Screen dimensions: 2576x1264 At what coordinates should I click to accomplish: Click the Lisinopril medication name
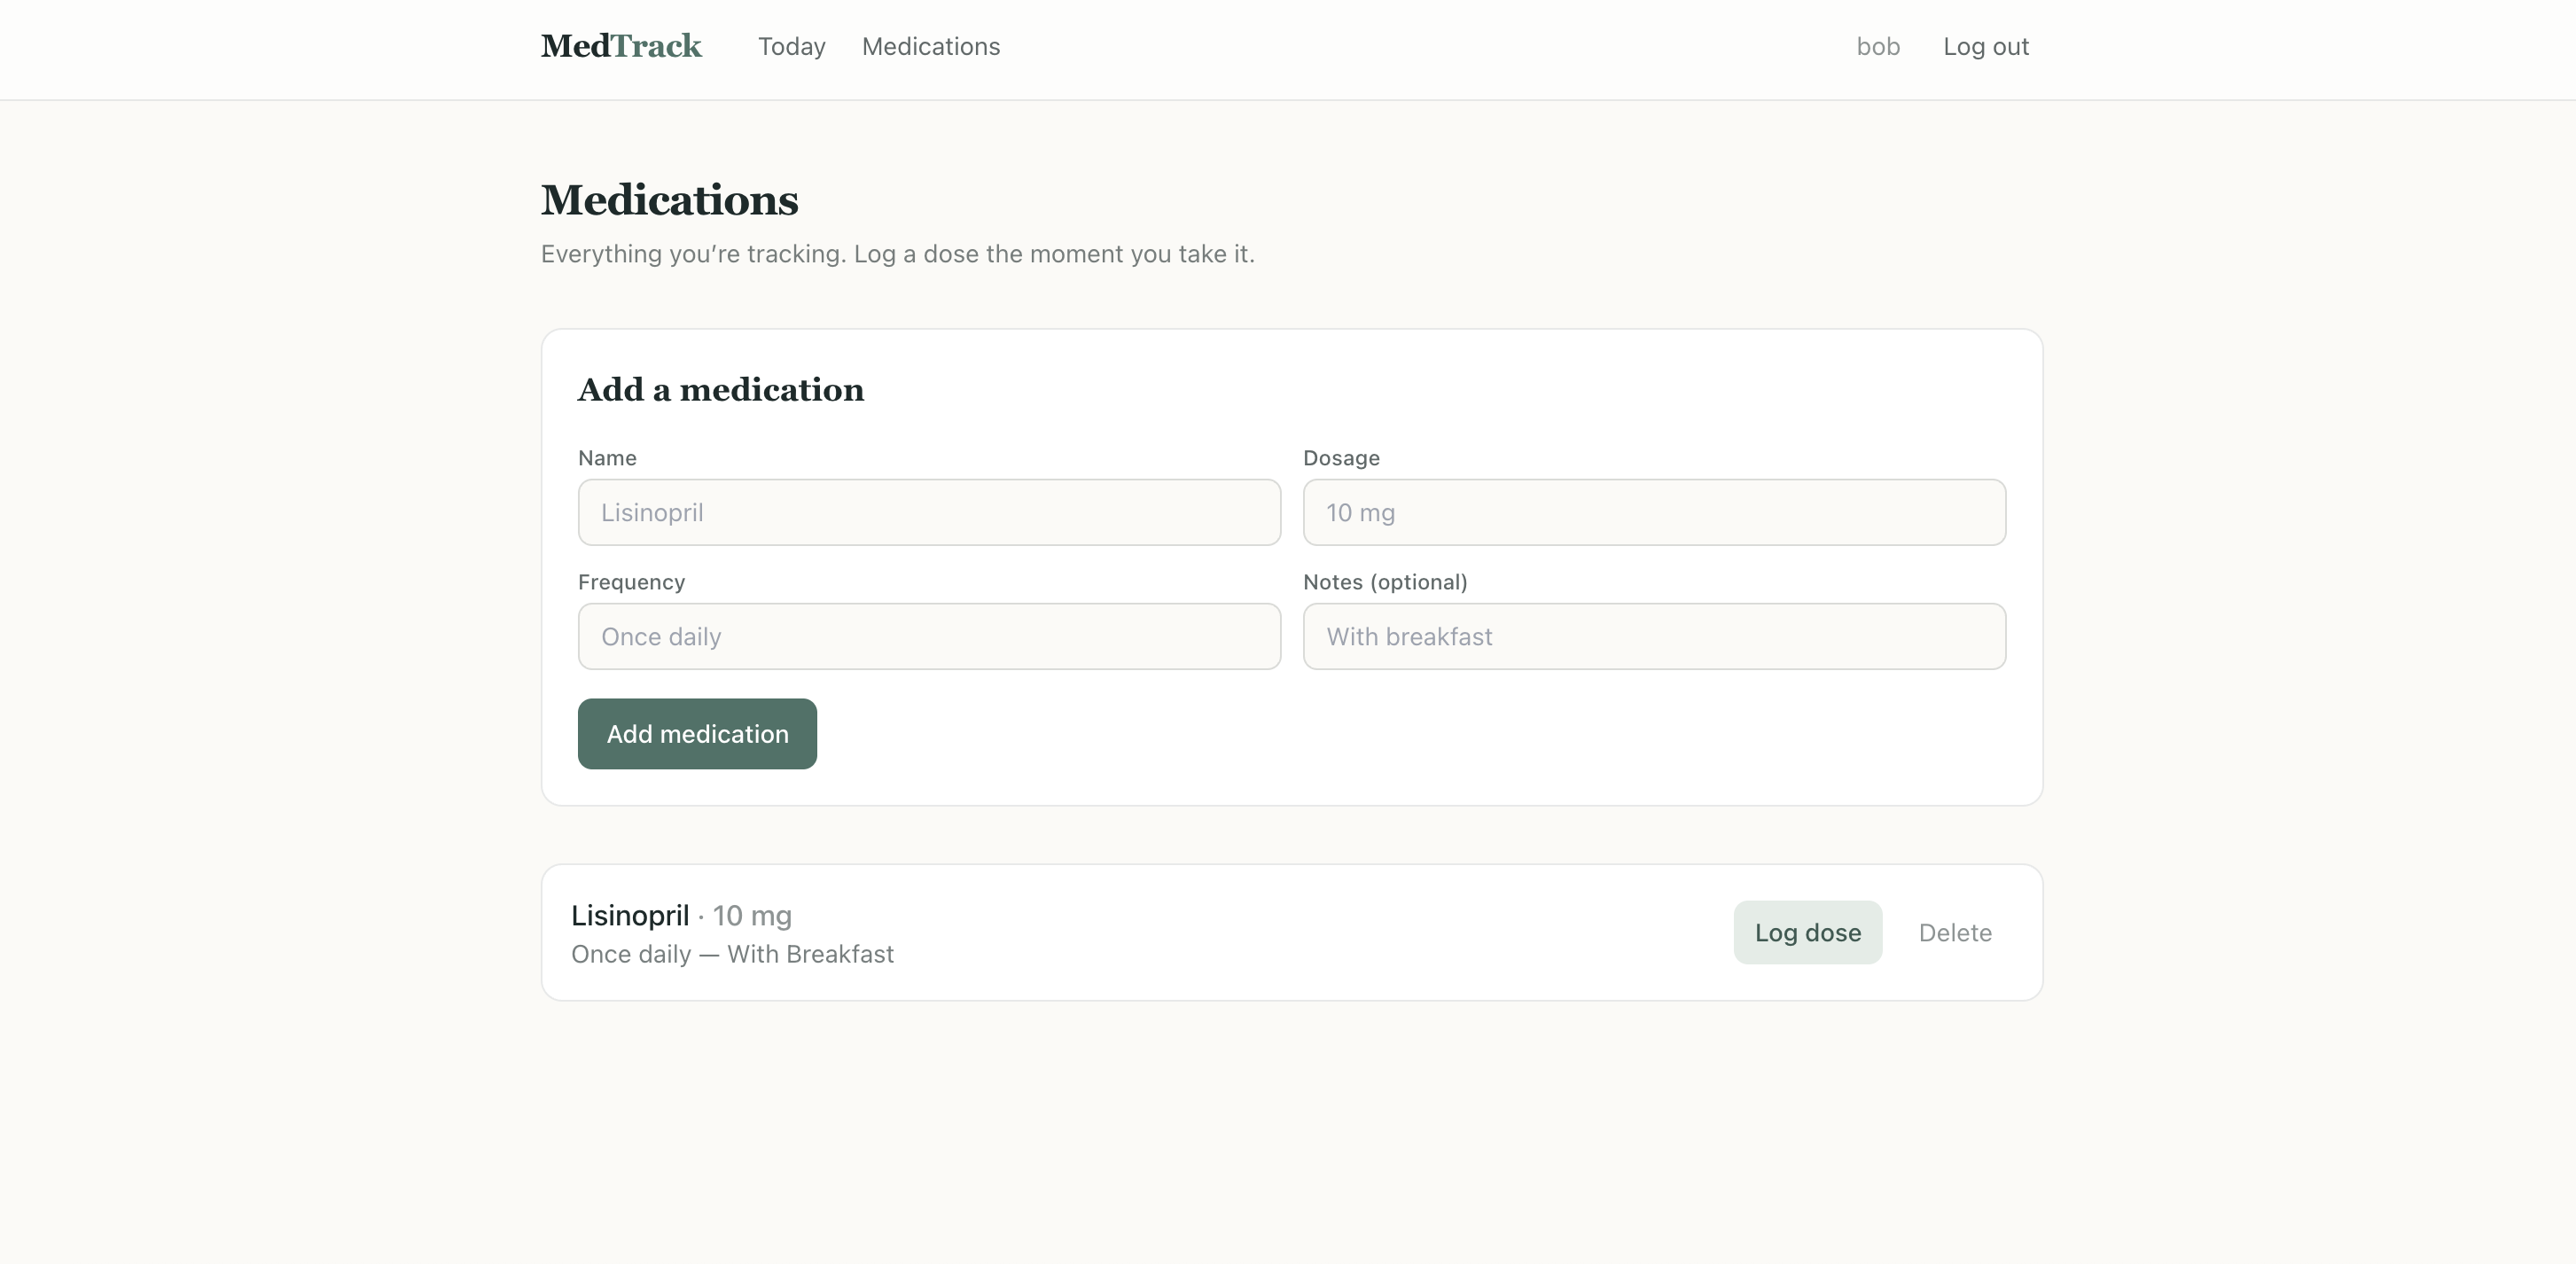point(630,916)
